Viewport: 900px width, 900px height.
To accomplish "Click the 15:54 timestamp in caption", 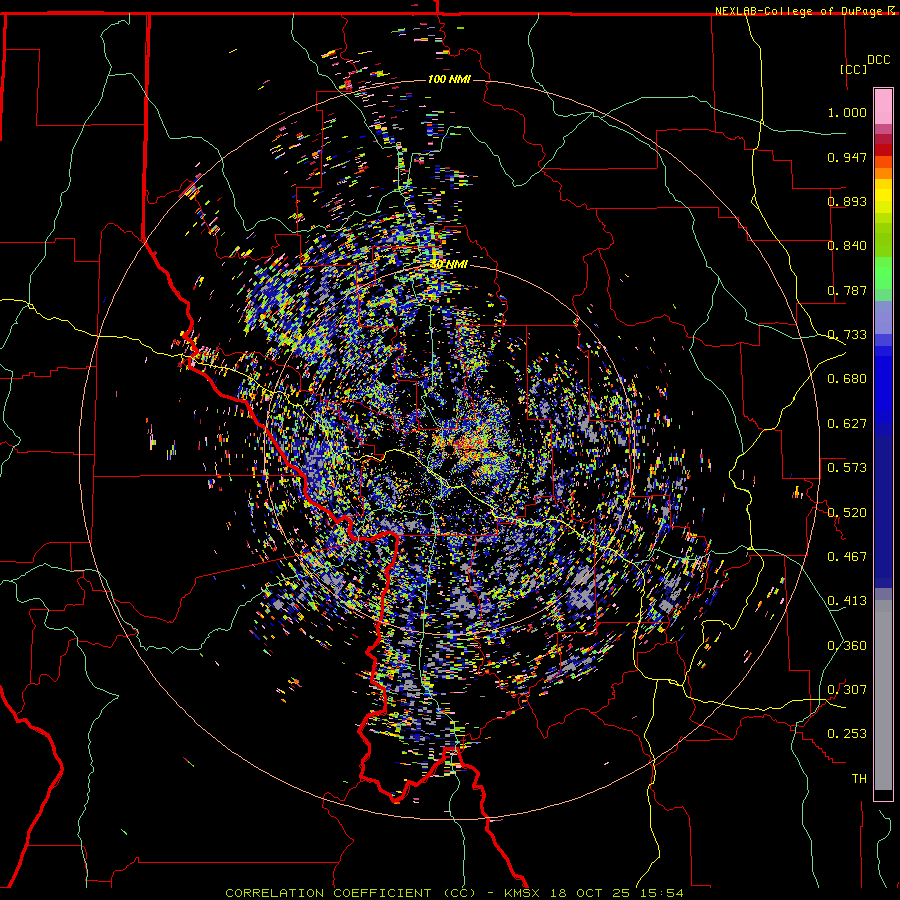I will 661,893.
